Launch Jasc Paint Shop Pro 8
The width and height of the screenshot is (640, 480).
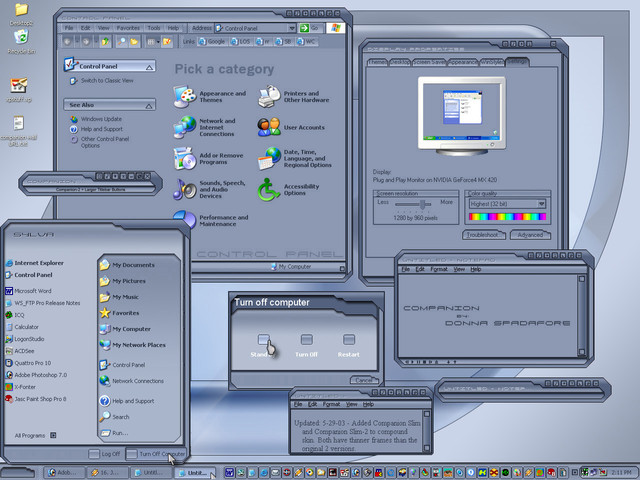(x=36, y=399)
